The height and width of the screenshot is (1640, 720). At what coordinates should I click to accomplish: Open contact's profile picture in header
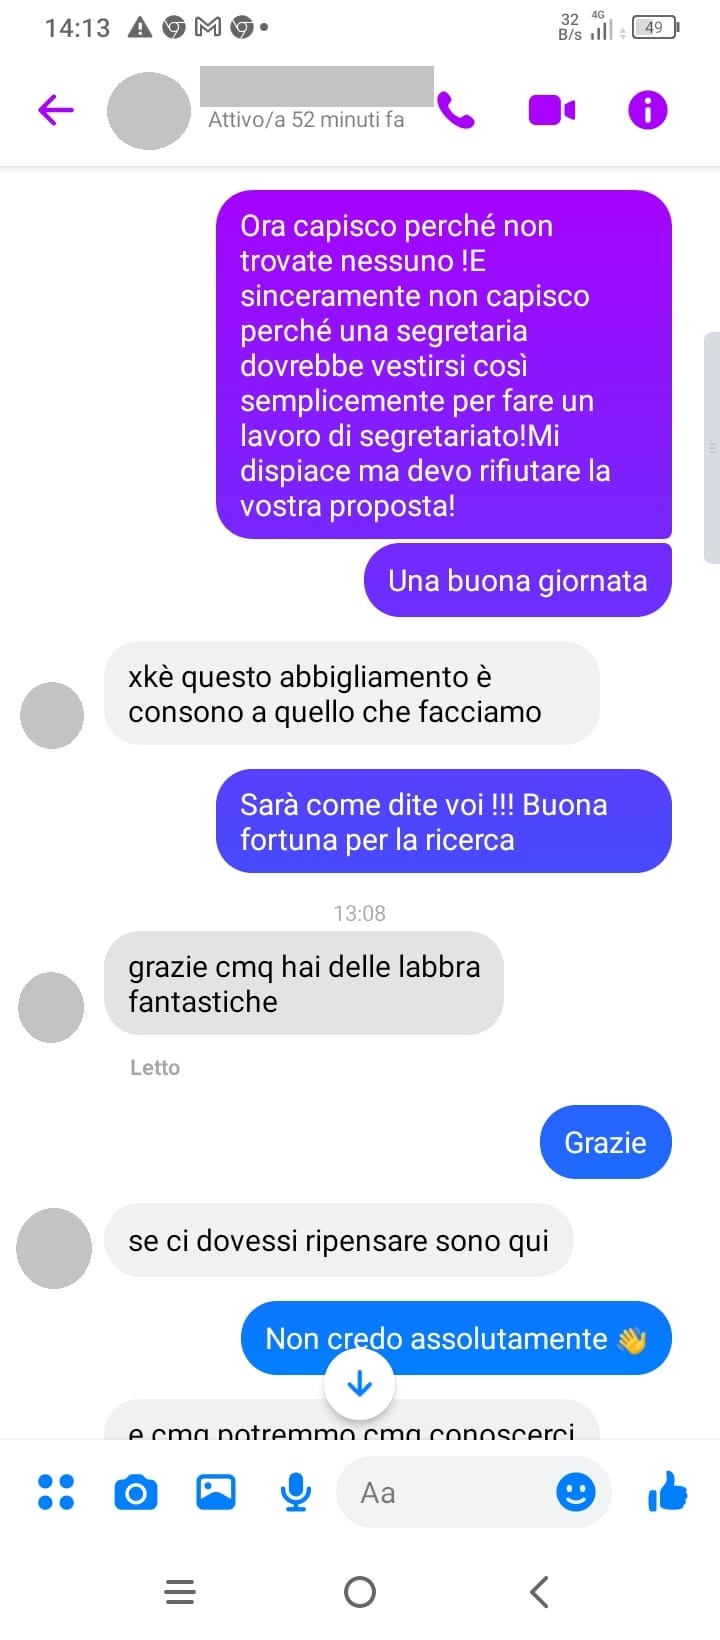coord(149,110)
